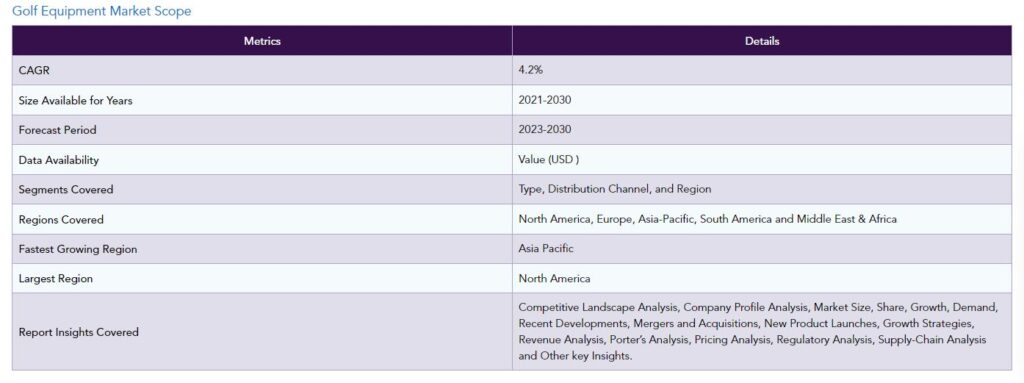Click the Value (USD) cell
This screenshot has width=1024, height=383.
coord(762,159)
